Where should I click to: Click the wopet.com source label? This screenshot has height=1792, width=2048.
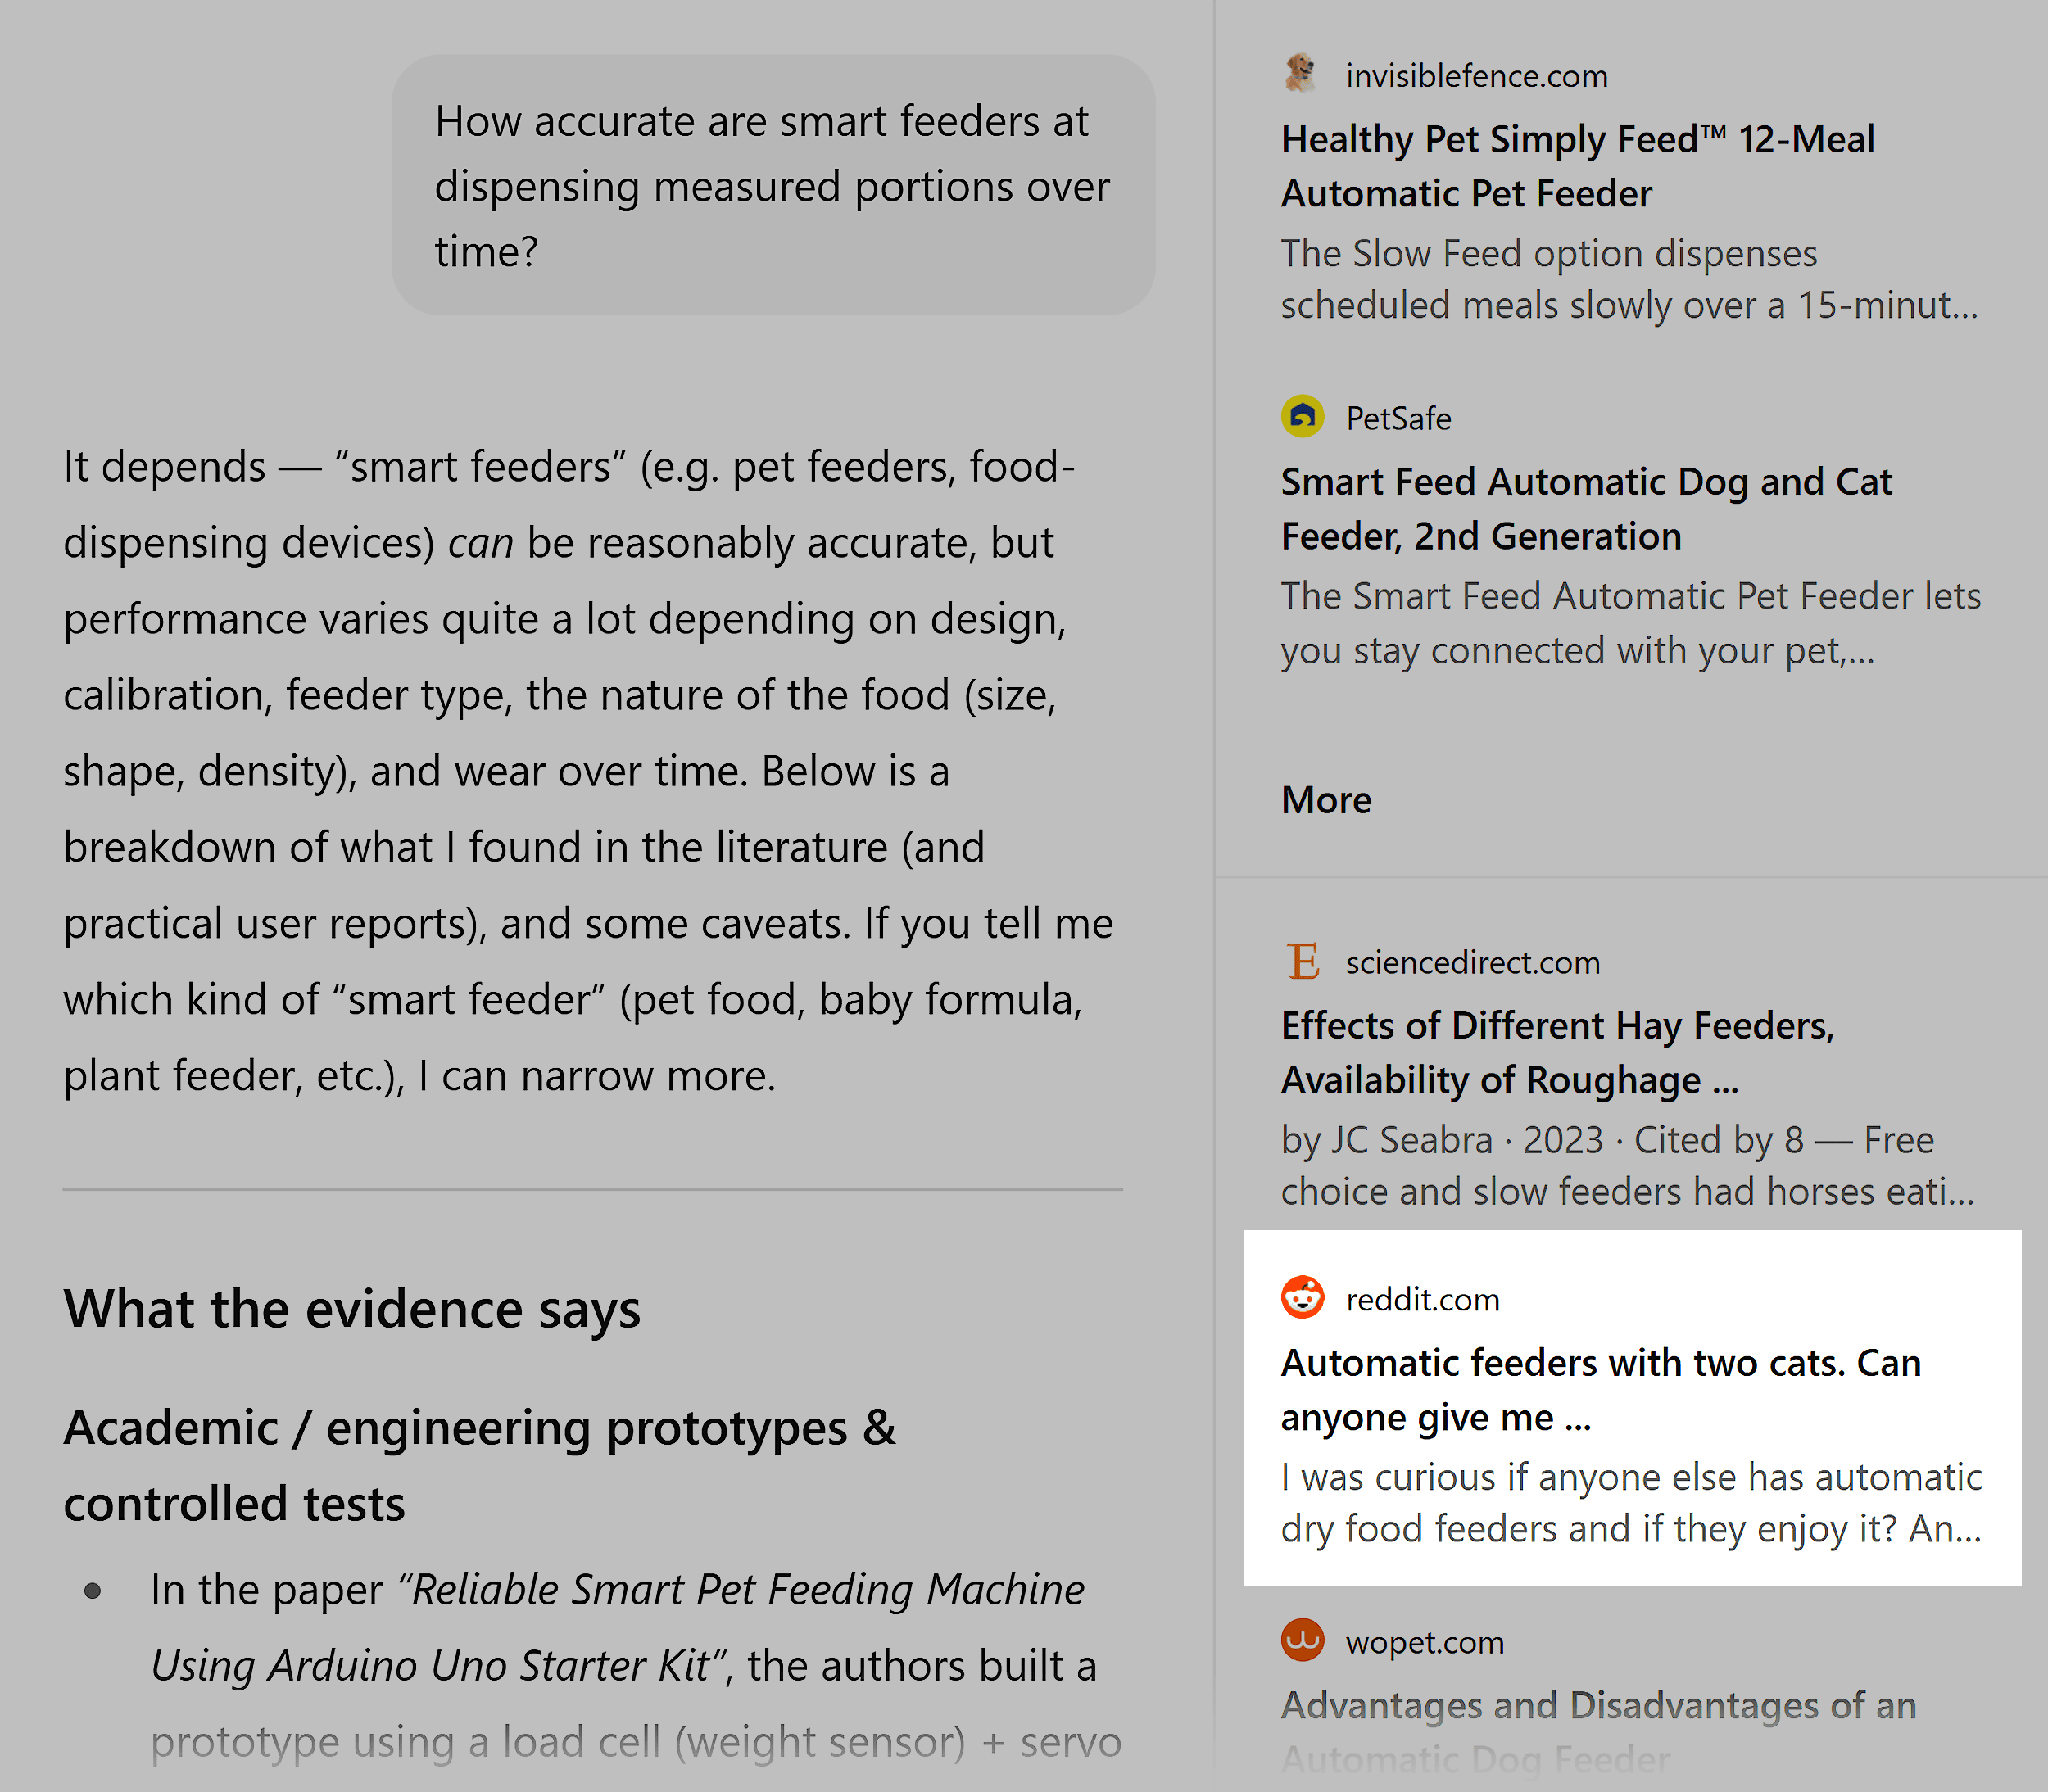click(x=1425, y=1641)
